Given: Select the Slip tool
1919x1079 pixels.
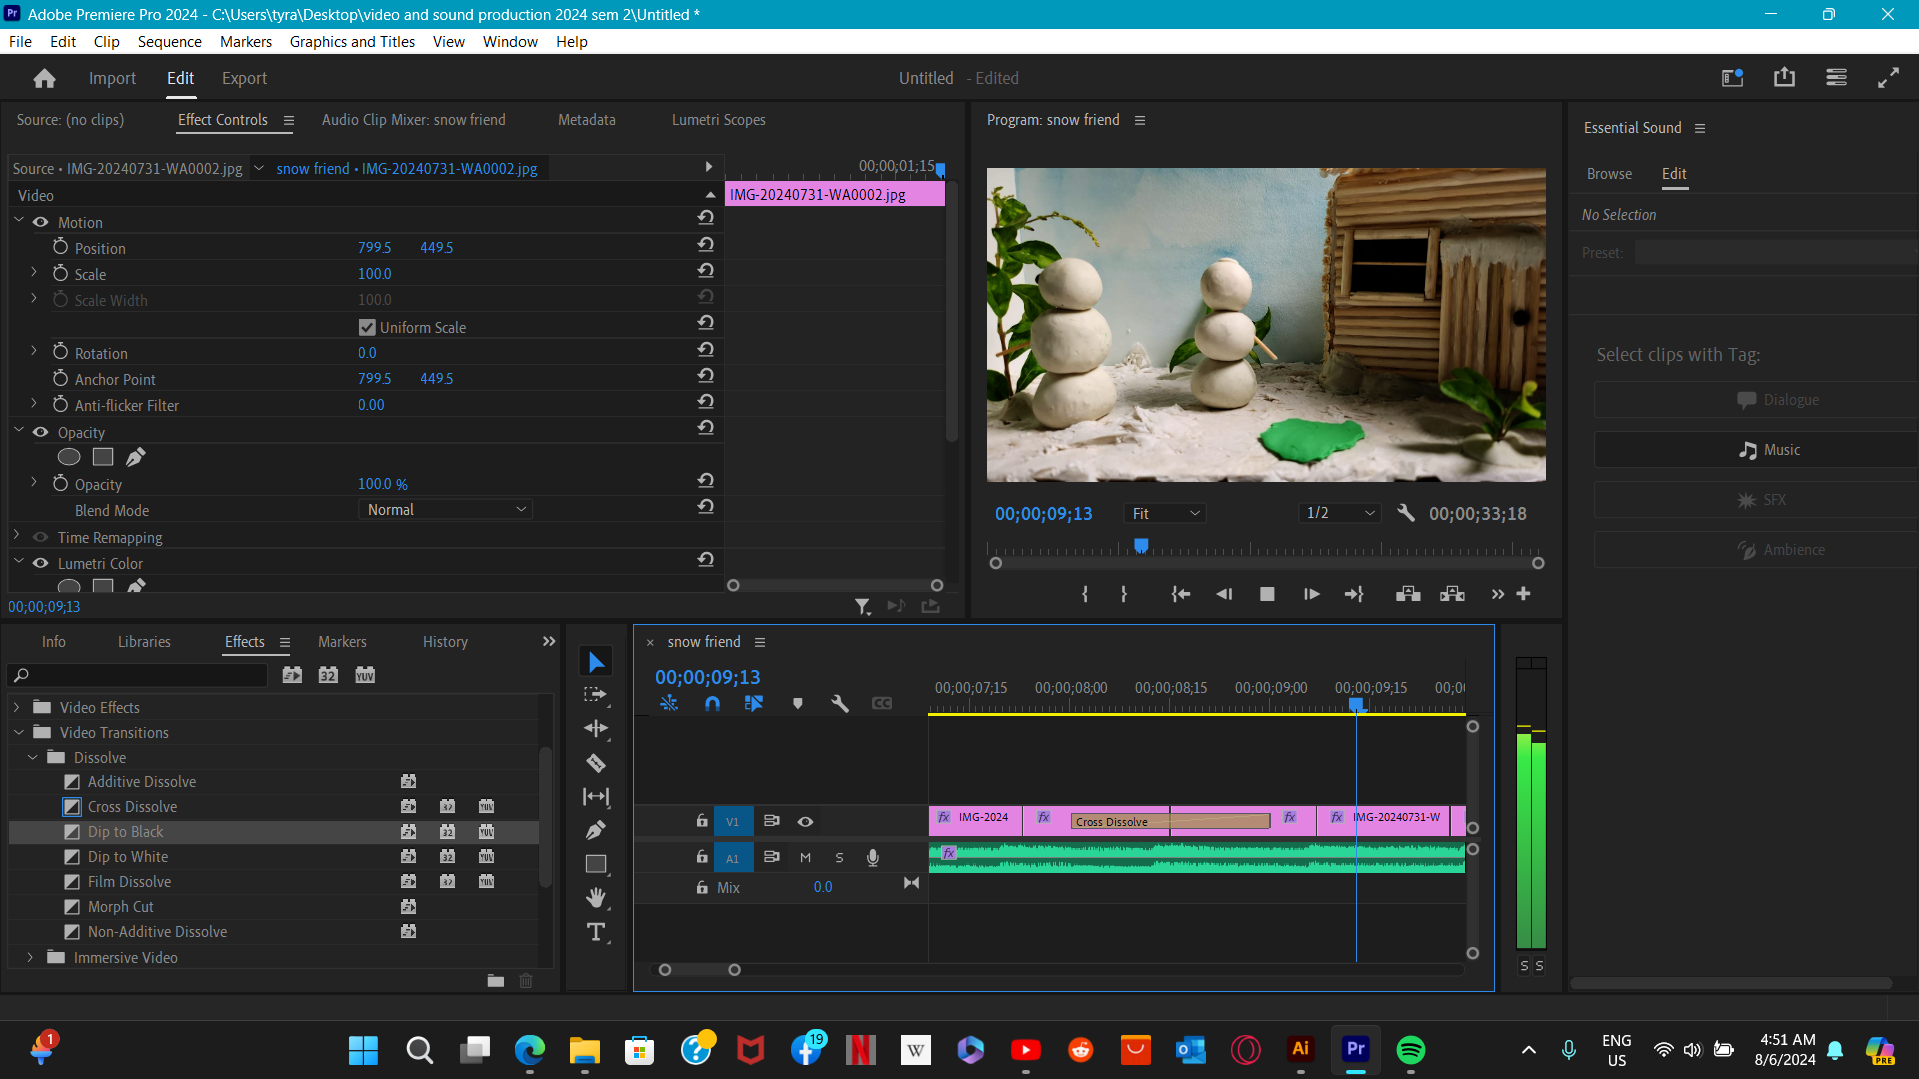Looking at the screenshot, I should point(596,797).
